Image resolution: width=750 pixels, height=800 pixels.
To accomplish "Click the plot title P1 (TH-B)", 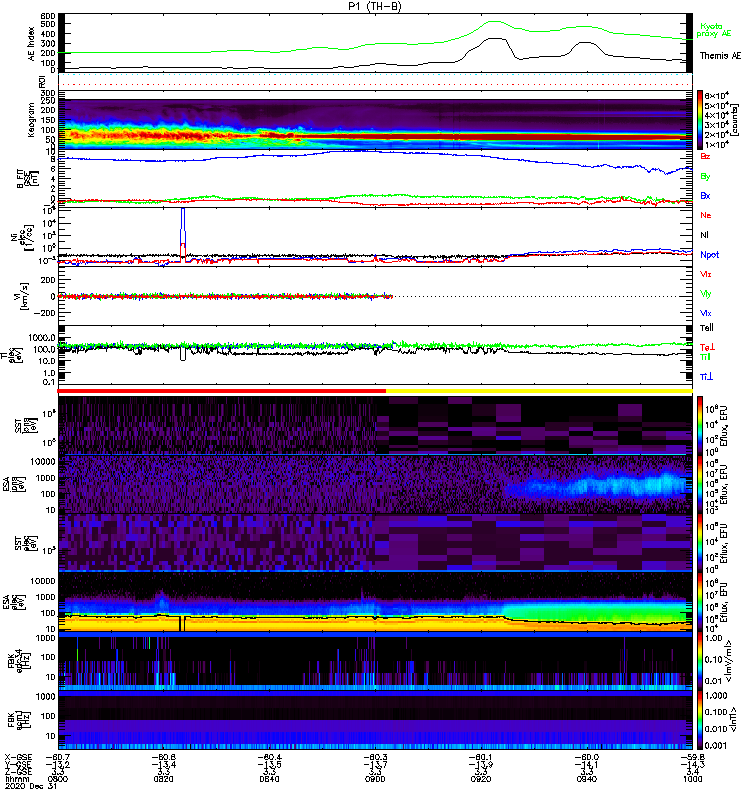I will coord(374,6).
